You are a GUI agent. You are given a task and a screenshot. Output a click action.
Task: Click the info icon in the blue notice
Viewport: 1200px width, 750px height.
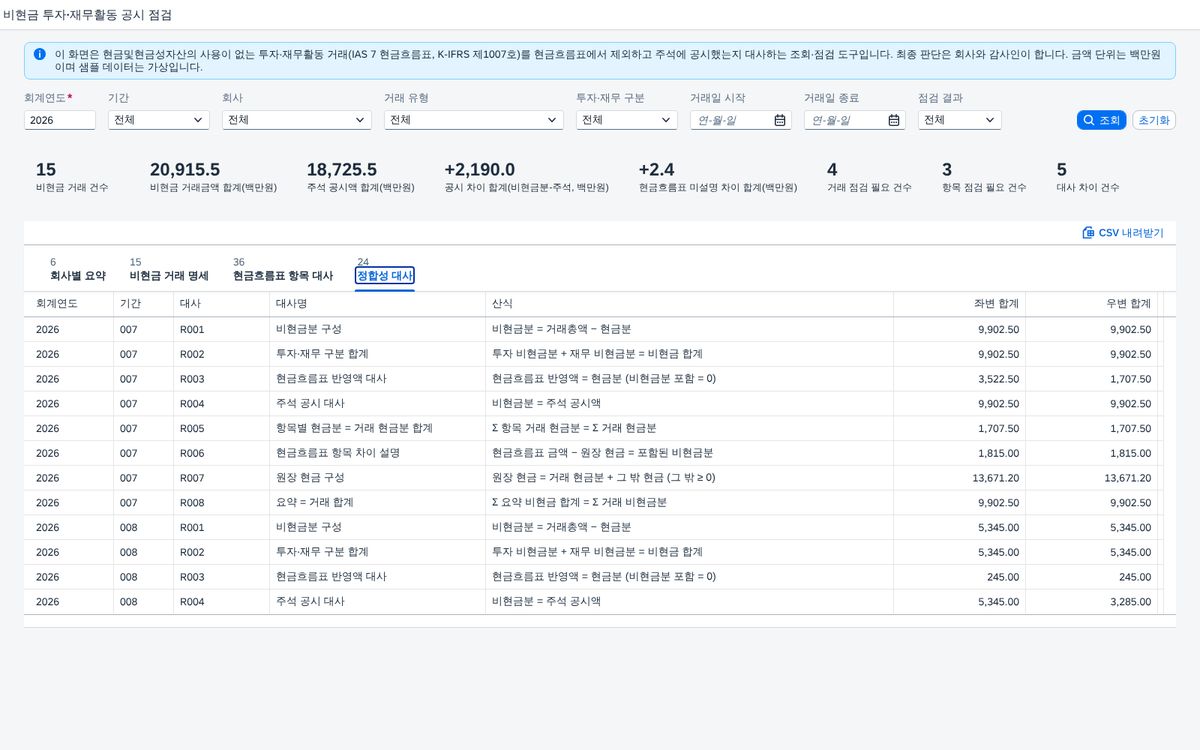coord(39,54)
